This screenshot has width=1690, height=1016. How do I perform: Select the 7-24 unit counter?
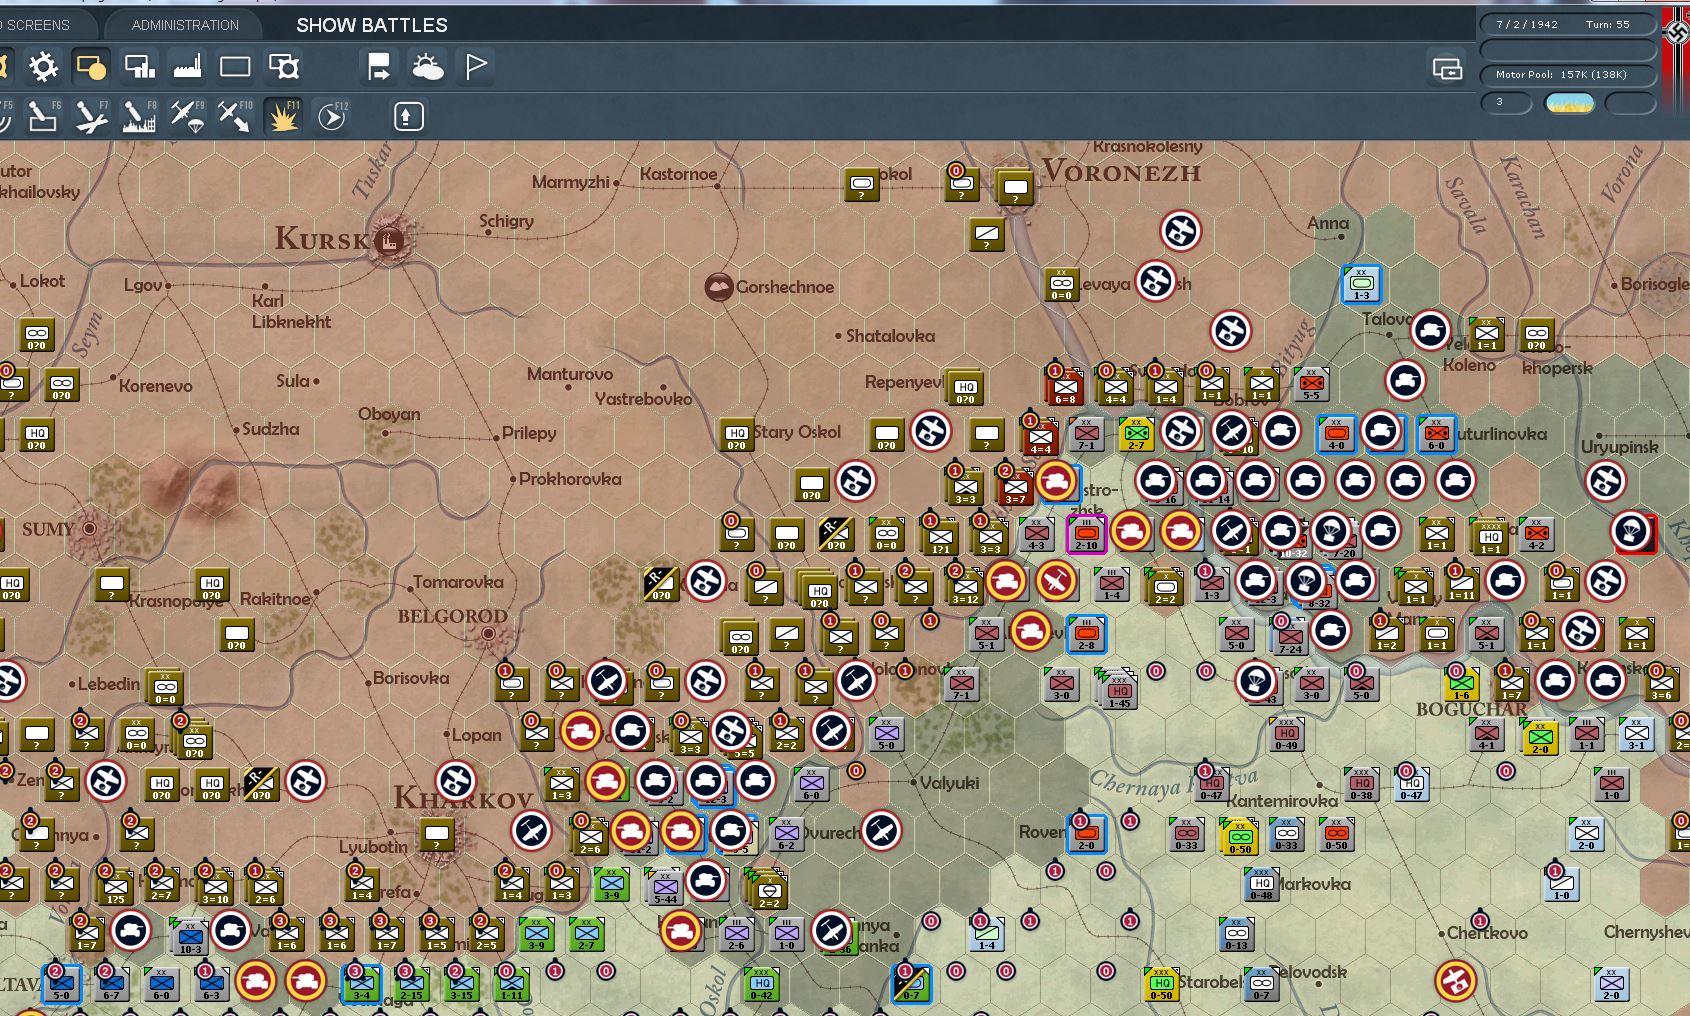click(x=1288, y=636)
